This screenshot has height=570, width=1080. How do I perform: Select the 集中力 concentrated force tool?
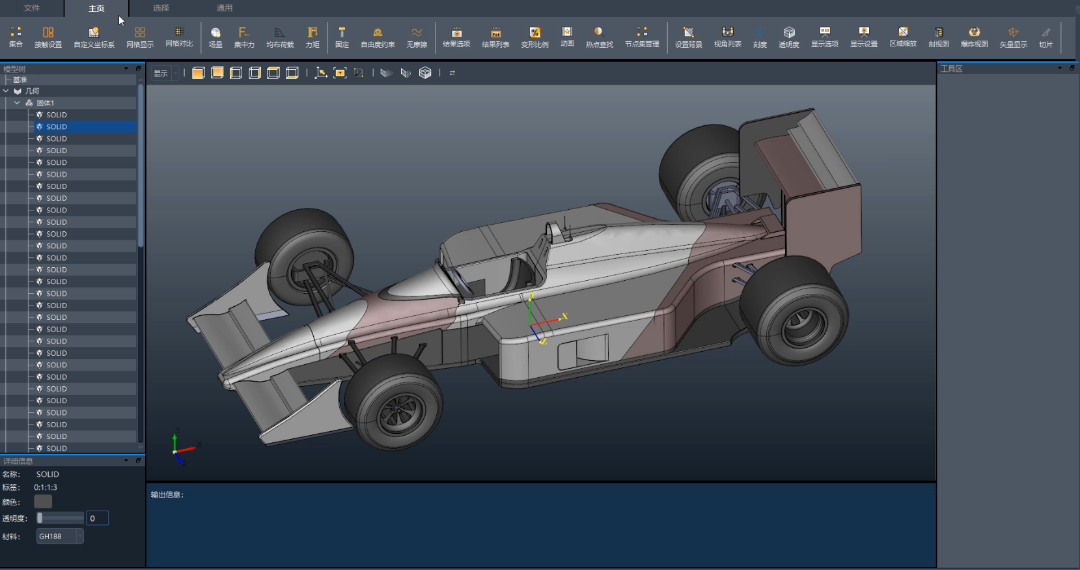244,37
